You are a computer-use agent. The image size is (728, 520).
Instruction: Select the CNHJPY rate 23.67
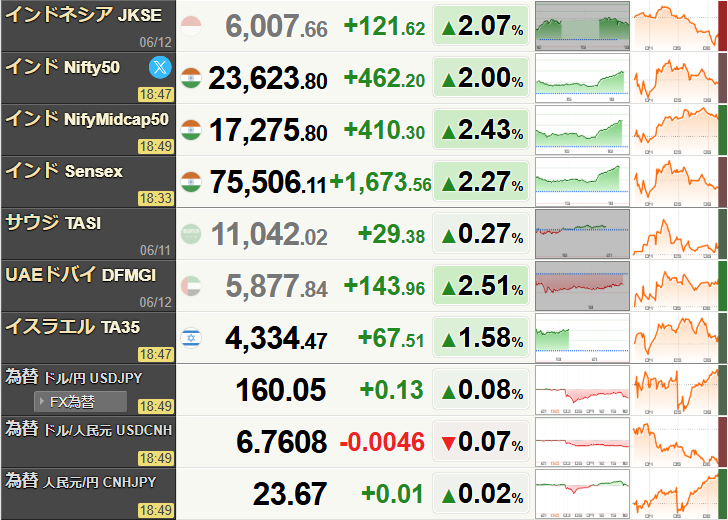[x=290, y=494]
